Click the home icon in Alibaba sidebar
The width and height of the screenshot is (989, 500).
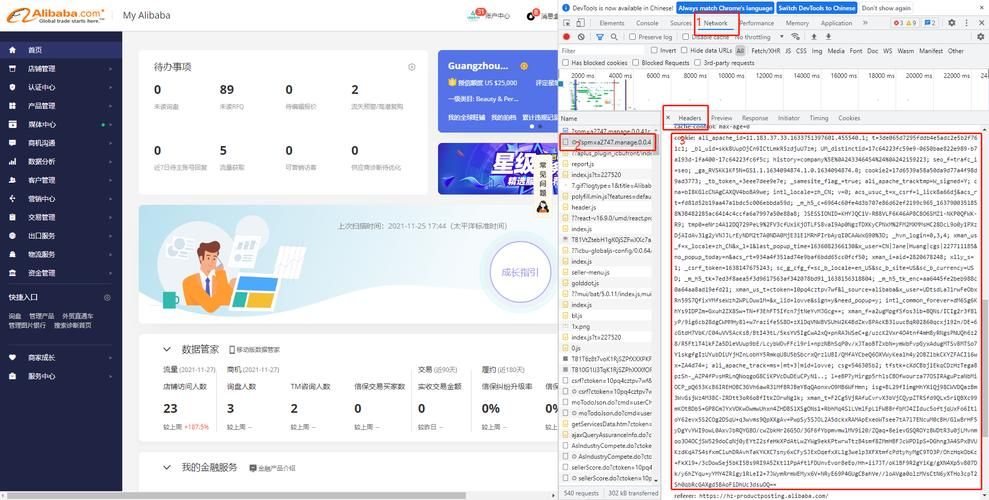(x=13, y=50)
